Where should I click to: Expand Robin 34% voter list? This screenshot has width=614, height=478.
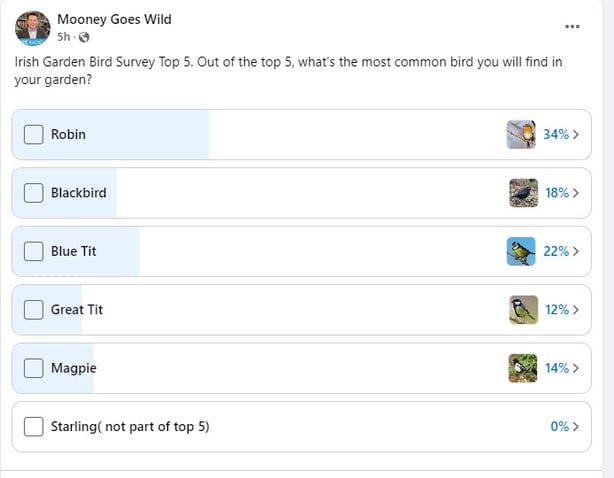pos(561,134)
